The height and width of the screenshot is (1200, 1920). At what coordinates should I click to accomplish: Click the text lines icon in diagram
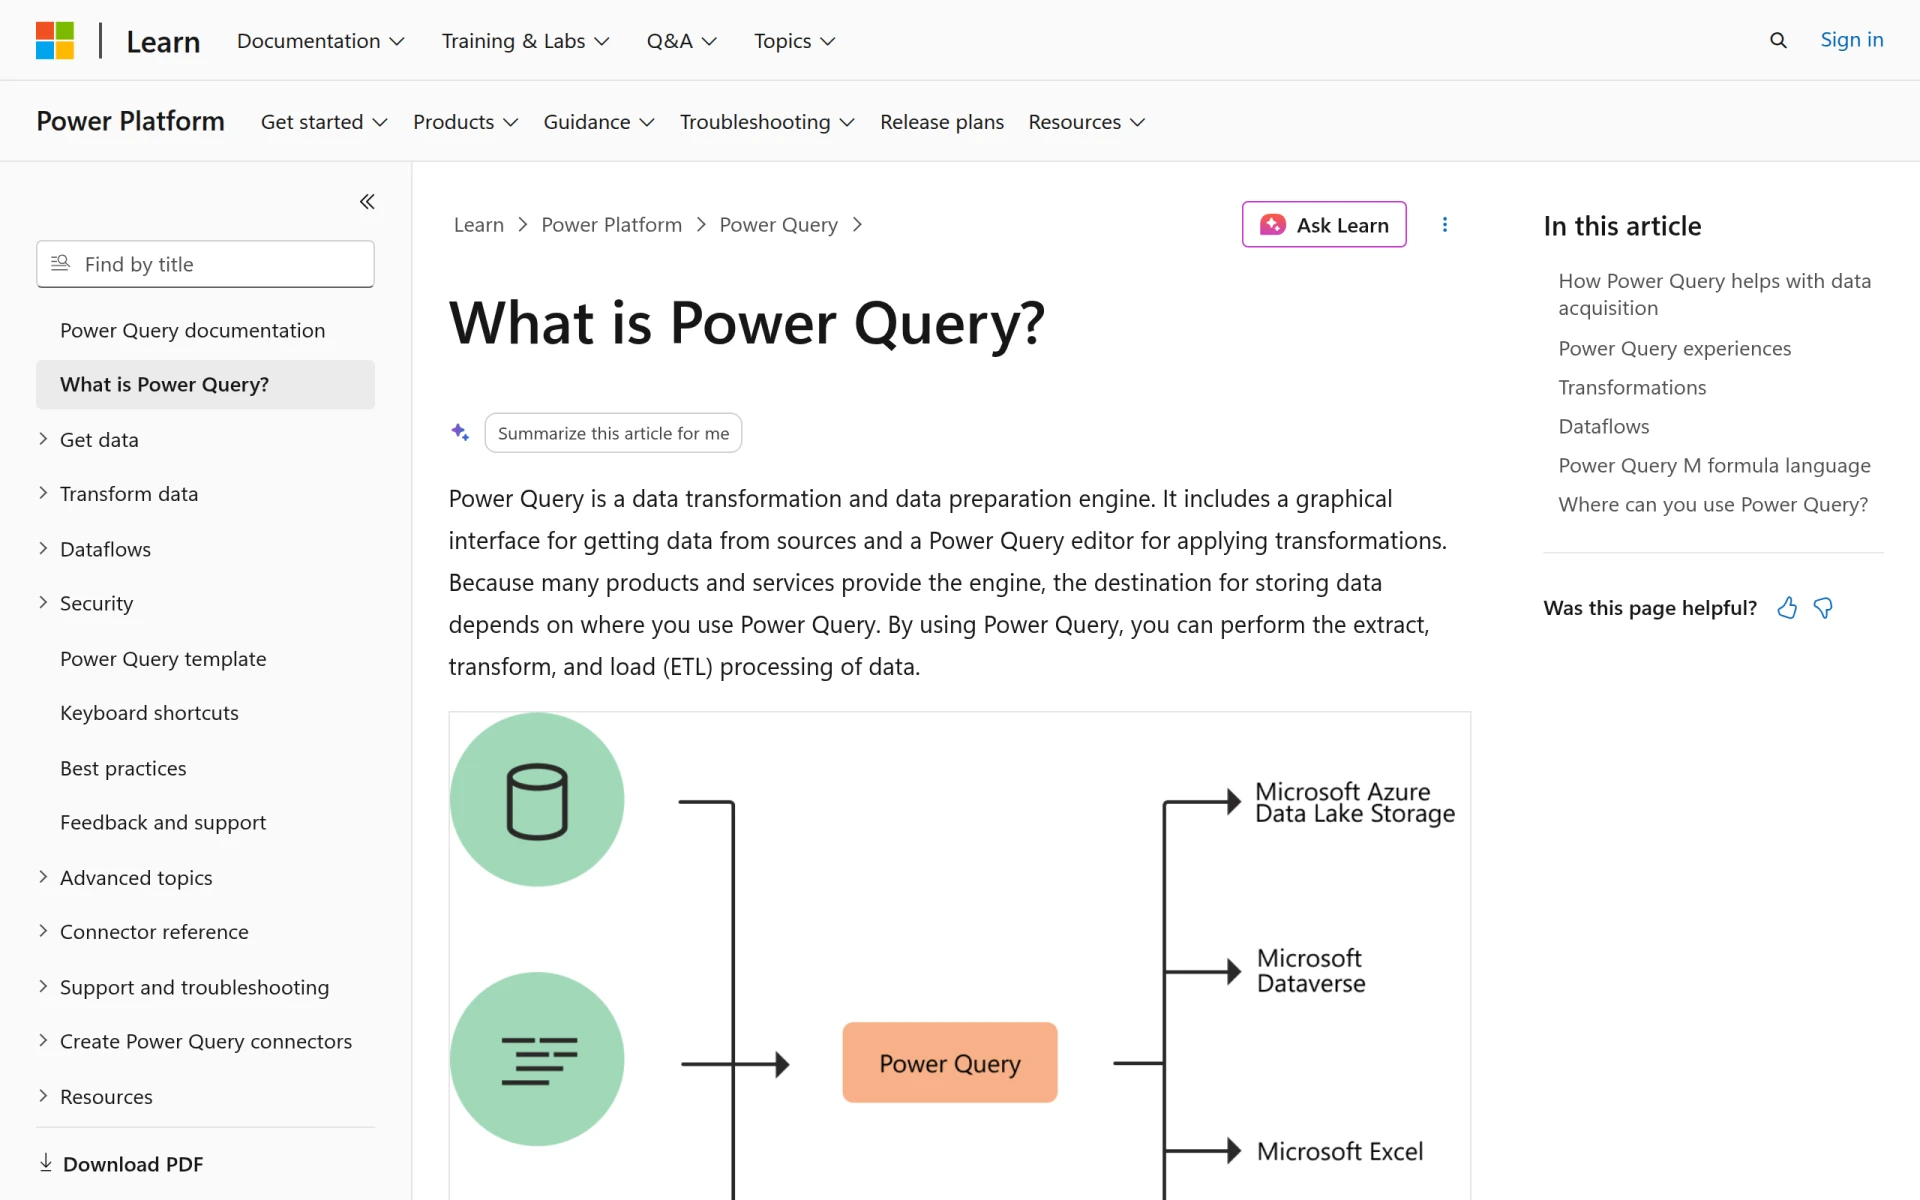pos(537,1060)
